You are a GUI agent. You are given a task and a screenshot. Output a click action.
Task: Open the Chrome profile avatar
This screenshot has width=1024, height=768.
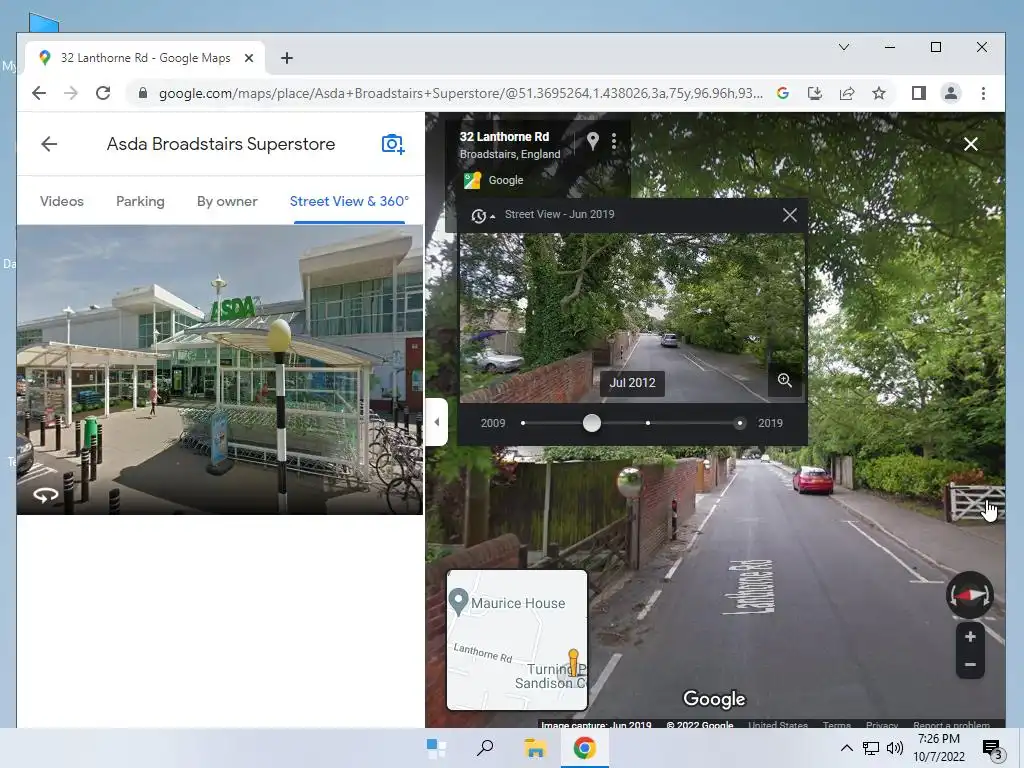[x=951, y=93]
